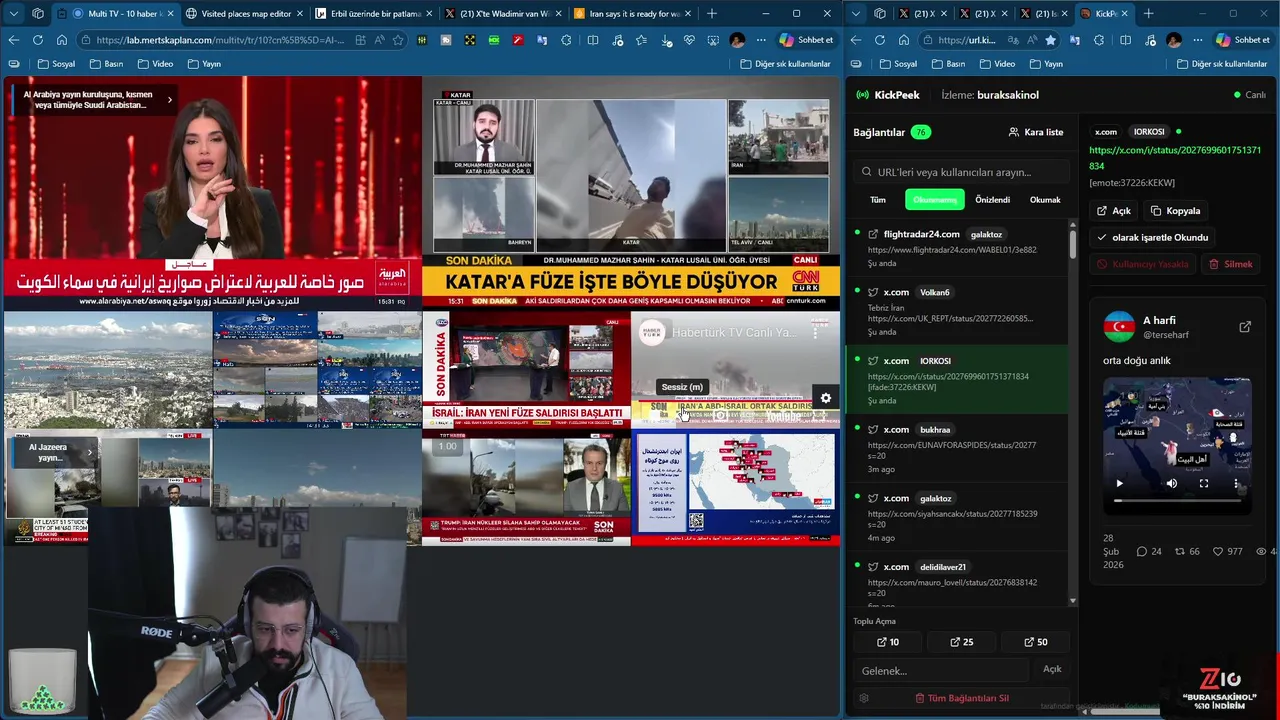Click KickPeek logo icon
The height and width of the screenshot is (720, 1280).
click(863, 95)
